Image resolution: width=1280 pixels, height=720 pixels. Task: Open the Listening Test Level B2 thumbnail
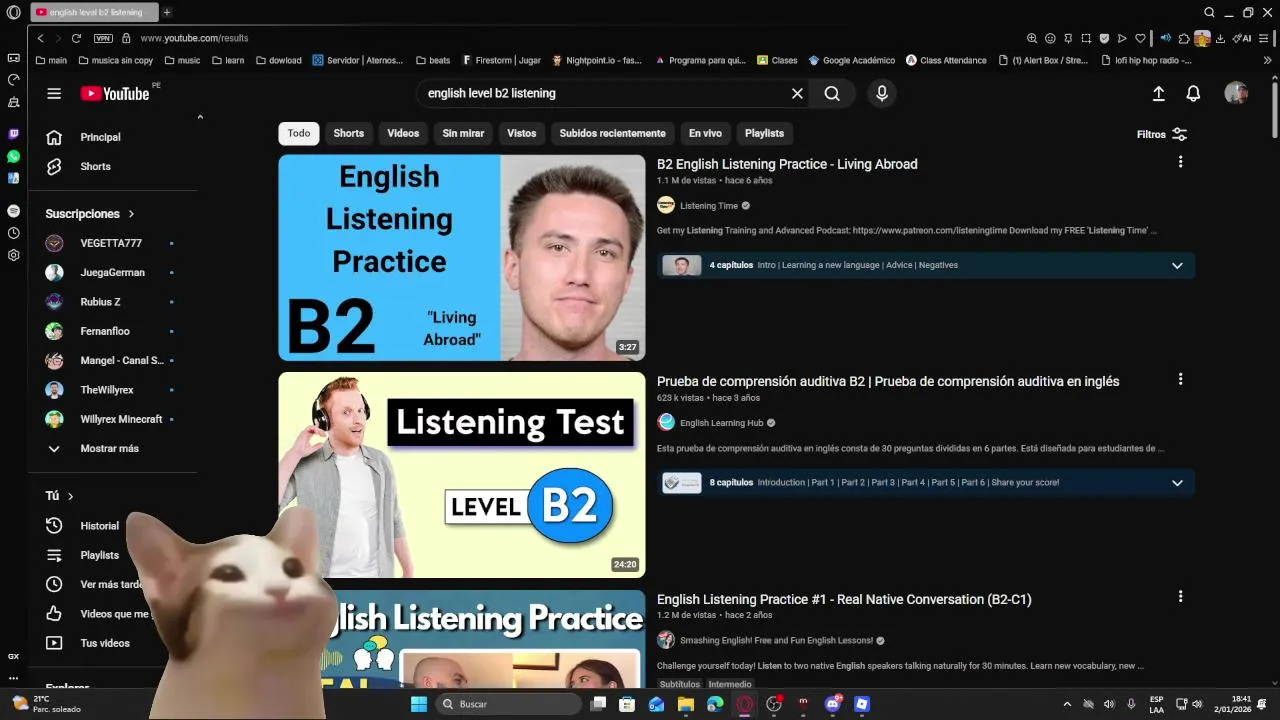pyautogui.click(x=462, y=475)
